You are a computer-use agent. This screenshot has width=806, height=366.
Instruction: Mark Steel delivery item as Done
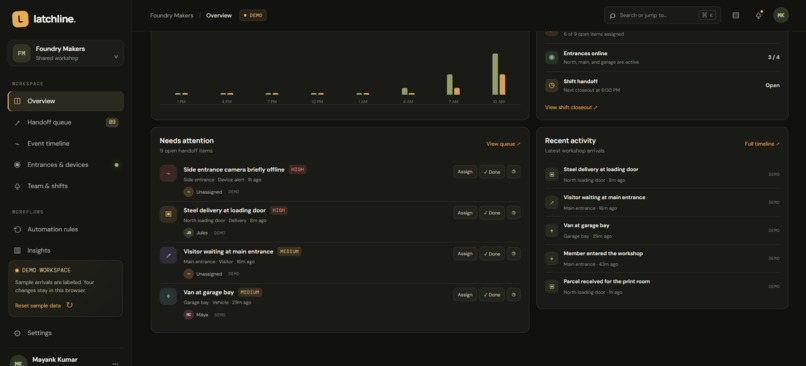tap(492, 213)
